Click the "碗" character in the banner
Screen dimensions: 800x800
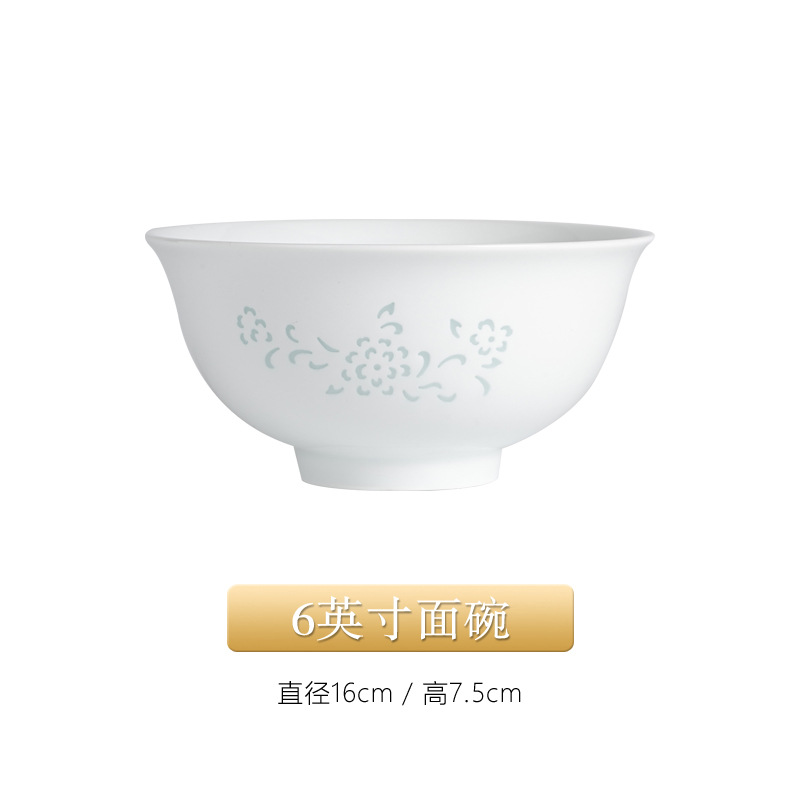pos(487,619)
